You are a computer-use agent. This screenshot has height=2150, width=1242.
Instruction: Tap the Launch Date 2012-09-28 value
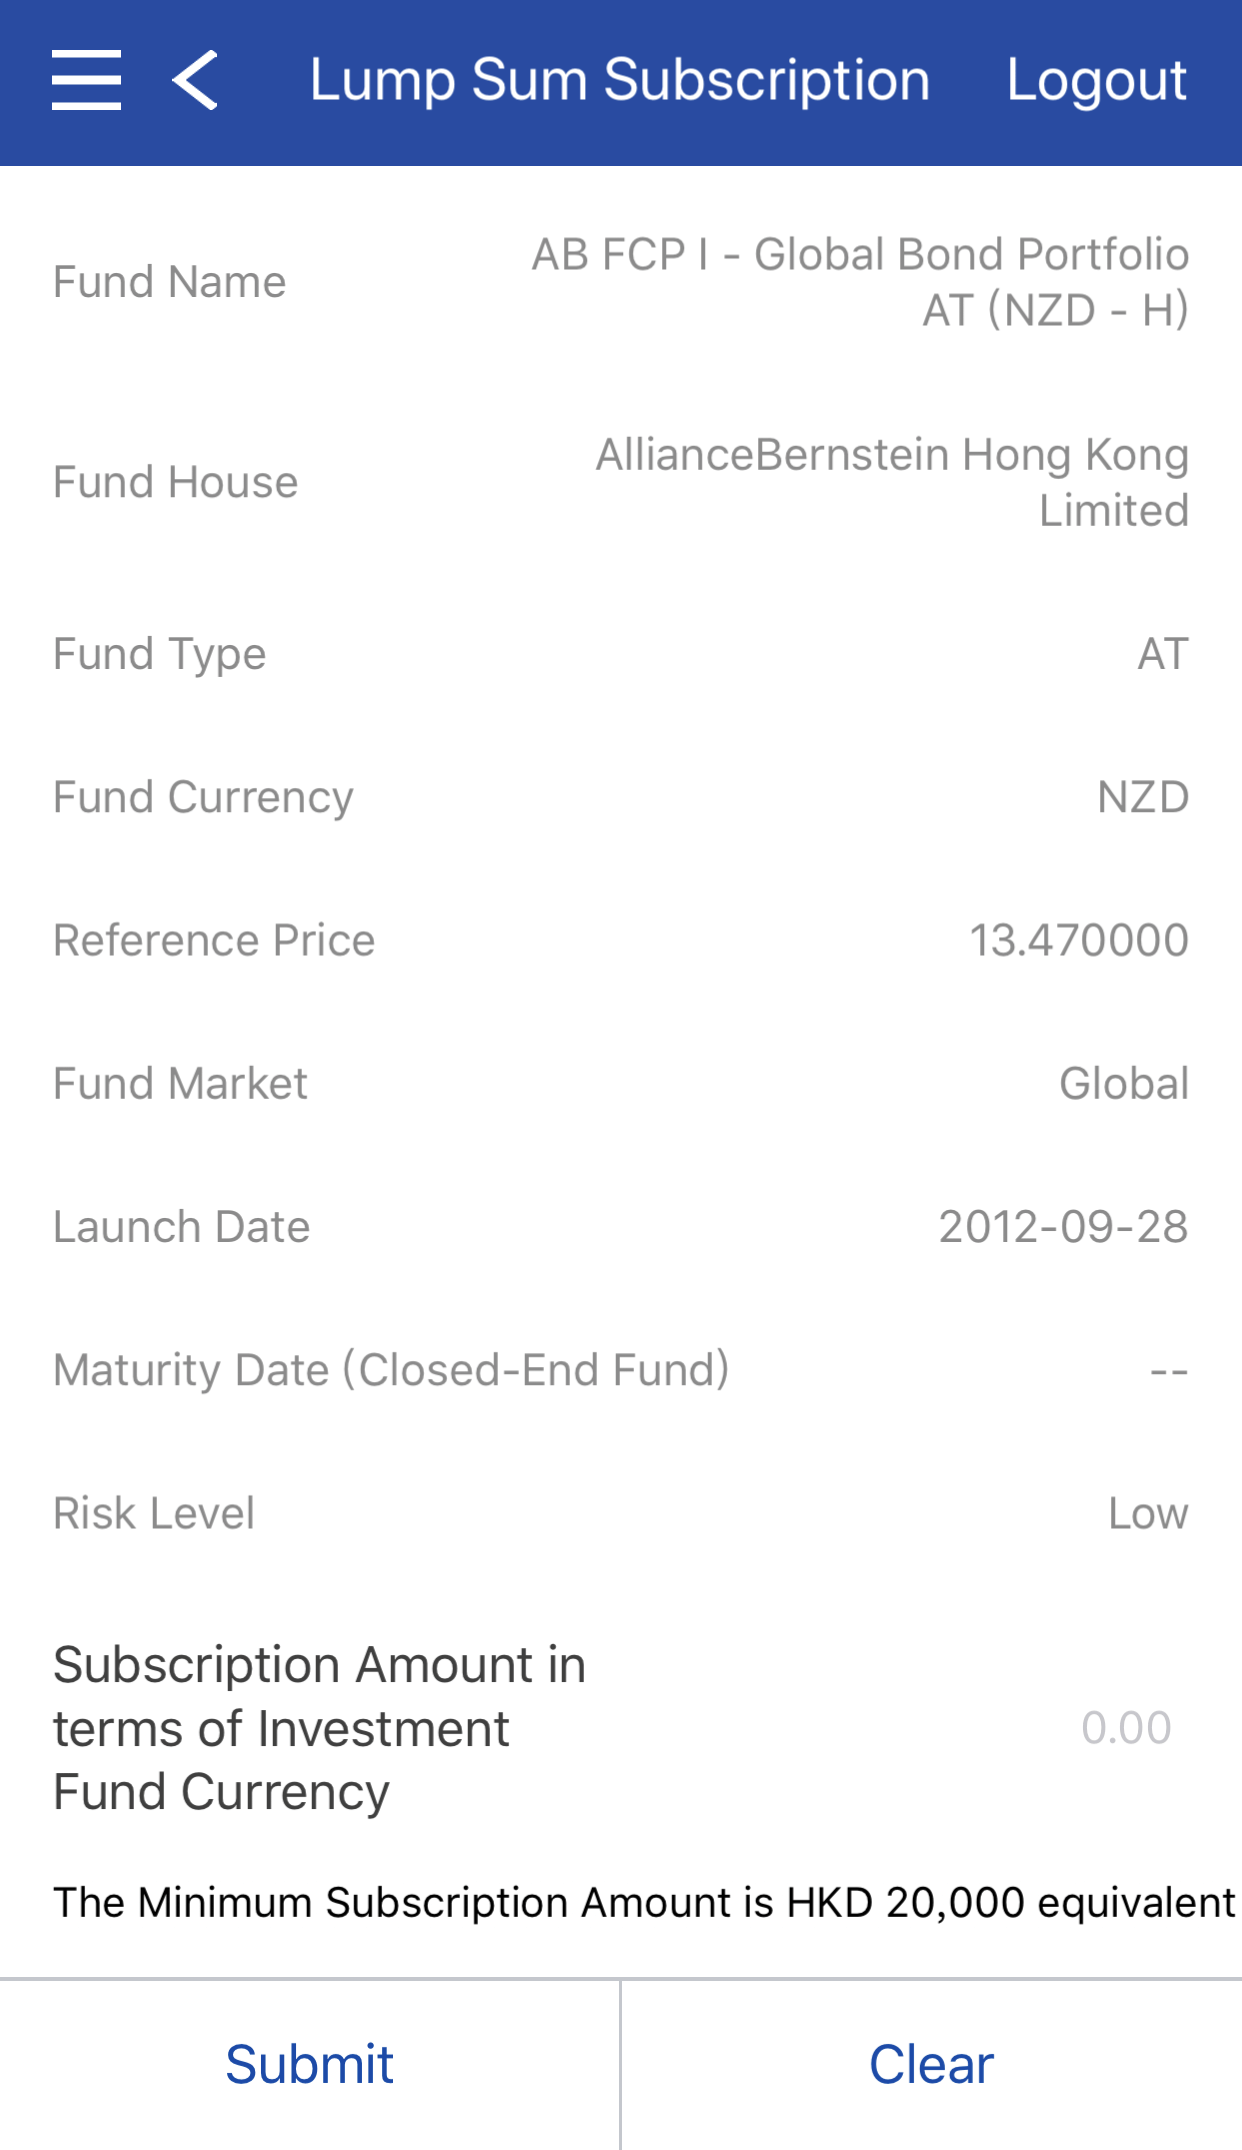coord(1063,1226)
